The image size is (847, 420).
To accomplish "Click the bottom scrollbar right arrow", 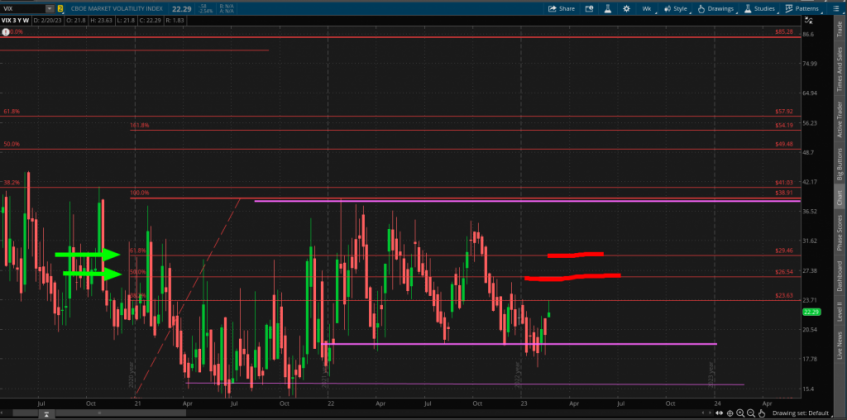I will pos(710,413).
